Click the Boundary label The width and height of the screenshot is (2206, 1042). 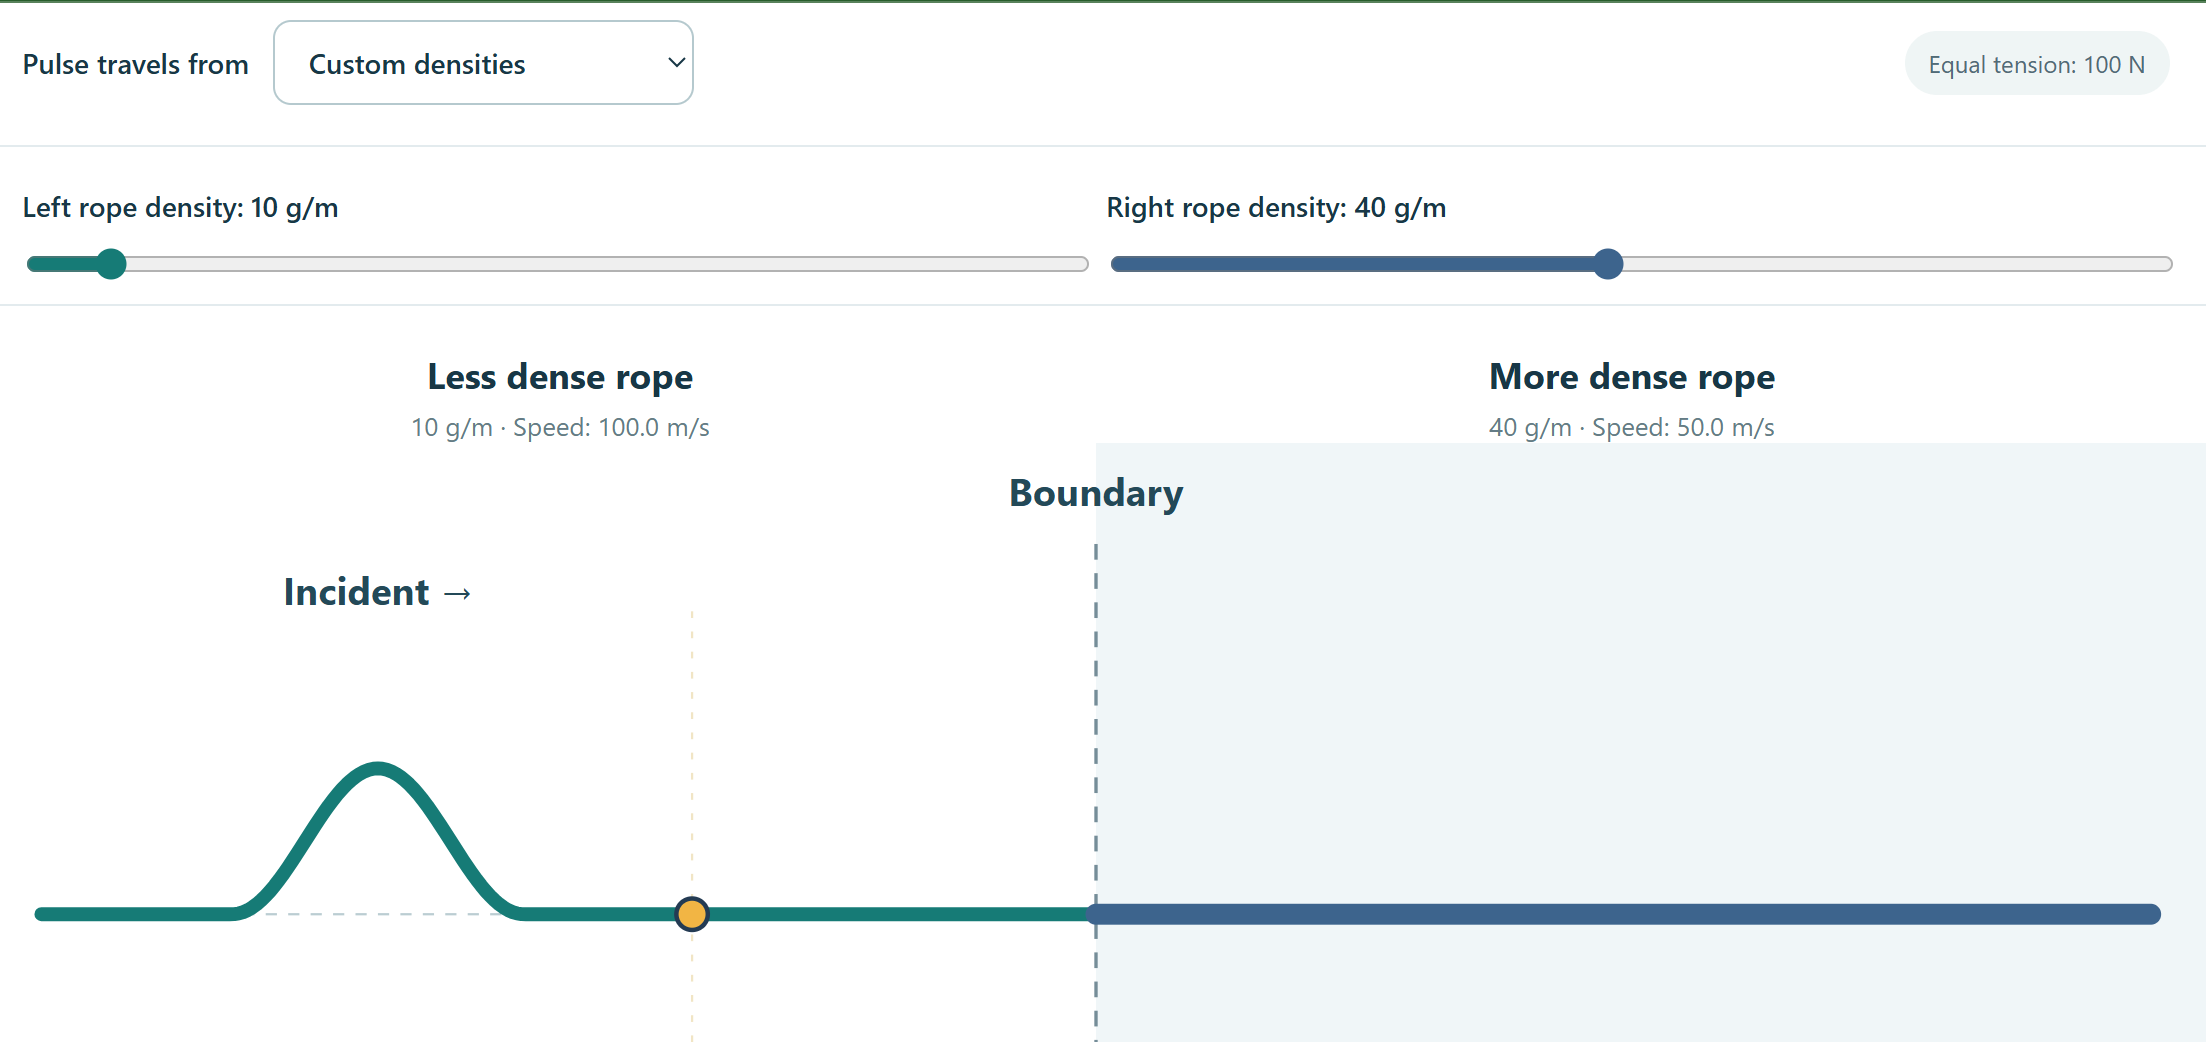coord(1096,493)
